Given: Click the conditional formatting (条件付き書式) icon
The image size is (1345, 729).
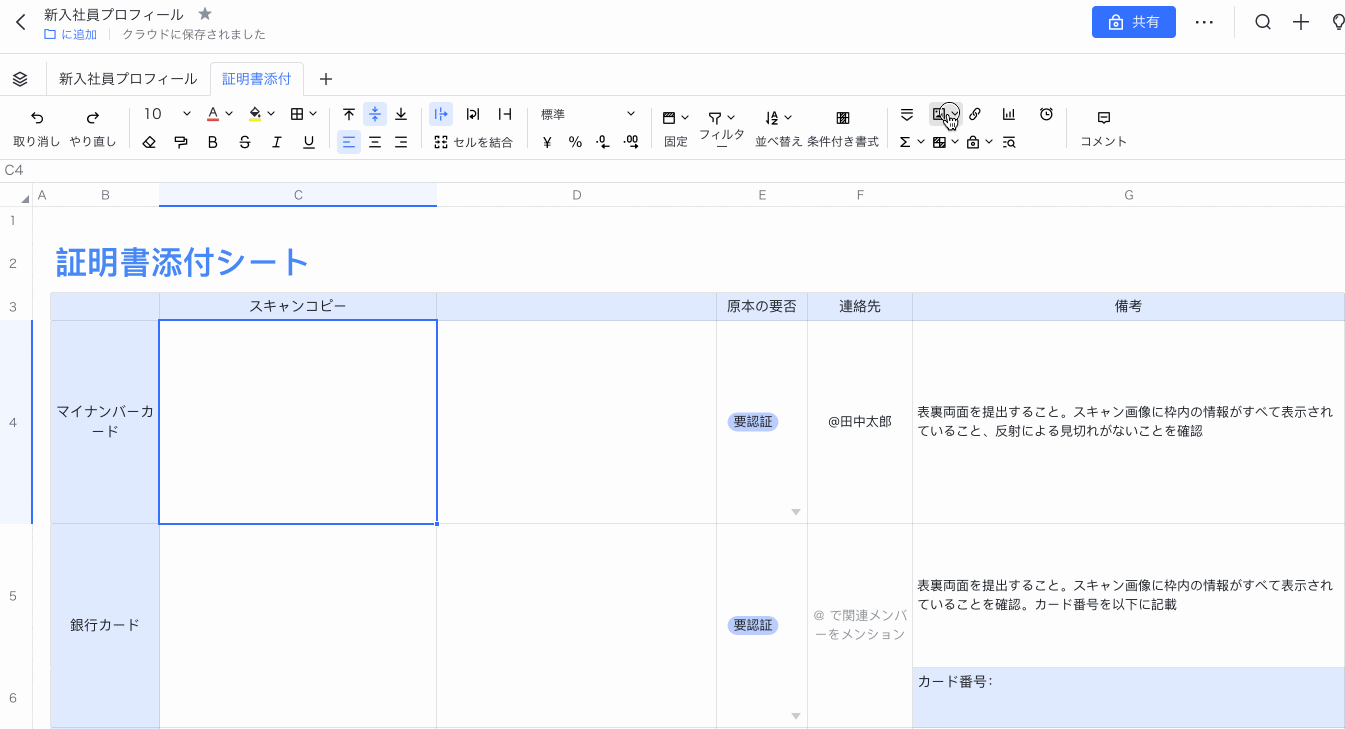Looking at the screenshot, I should [843, 117].
